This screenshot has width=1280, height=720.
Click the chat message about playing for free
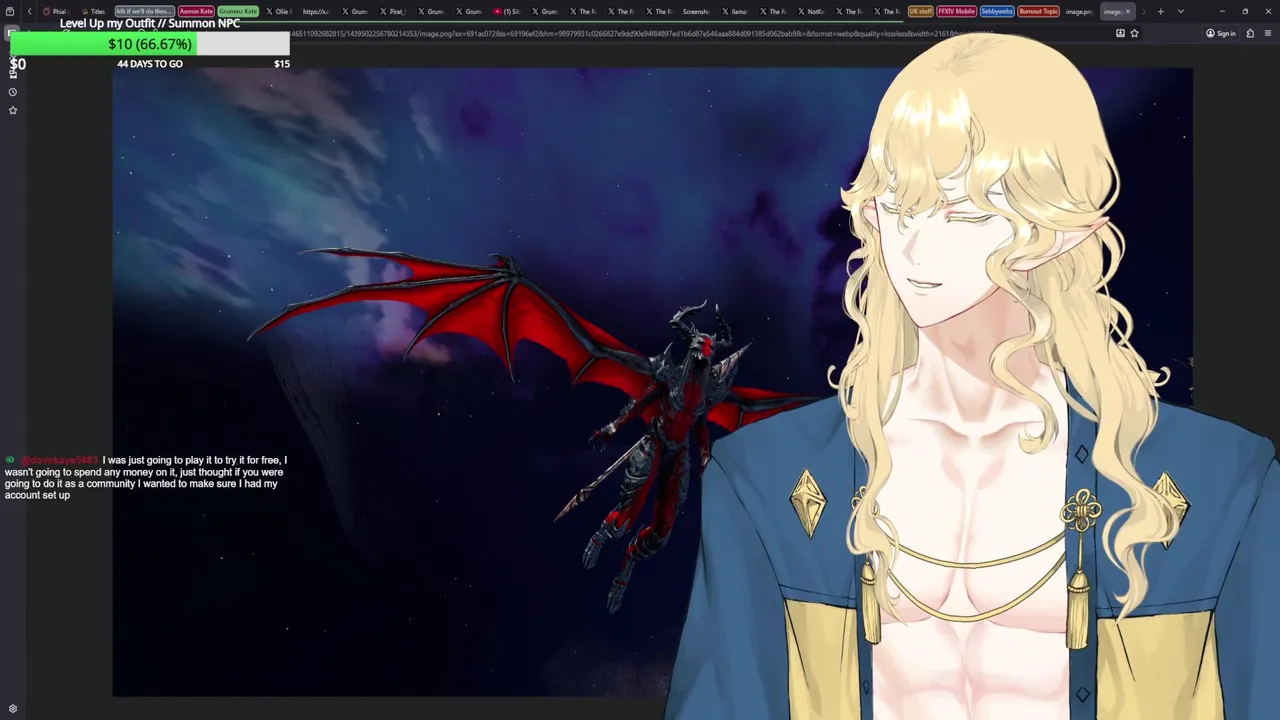tap(146, 478)
